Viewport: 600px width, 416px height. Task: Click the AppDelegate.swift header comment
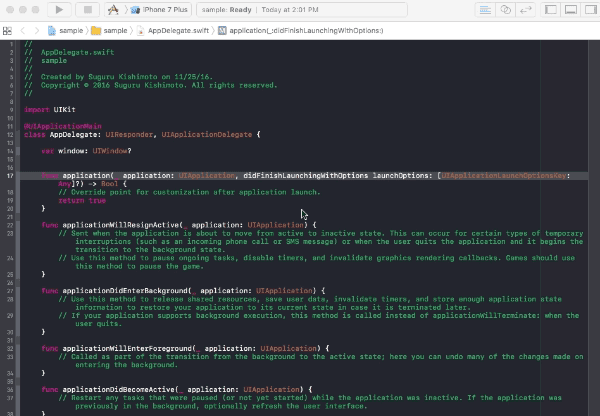(x=69, y=52)
